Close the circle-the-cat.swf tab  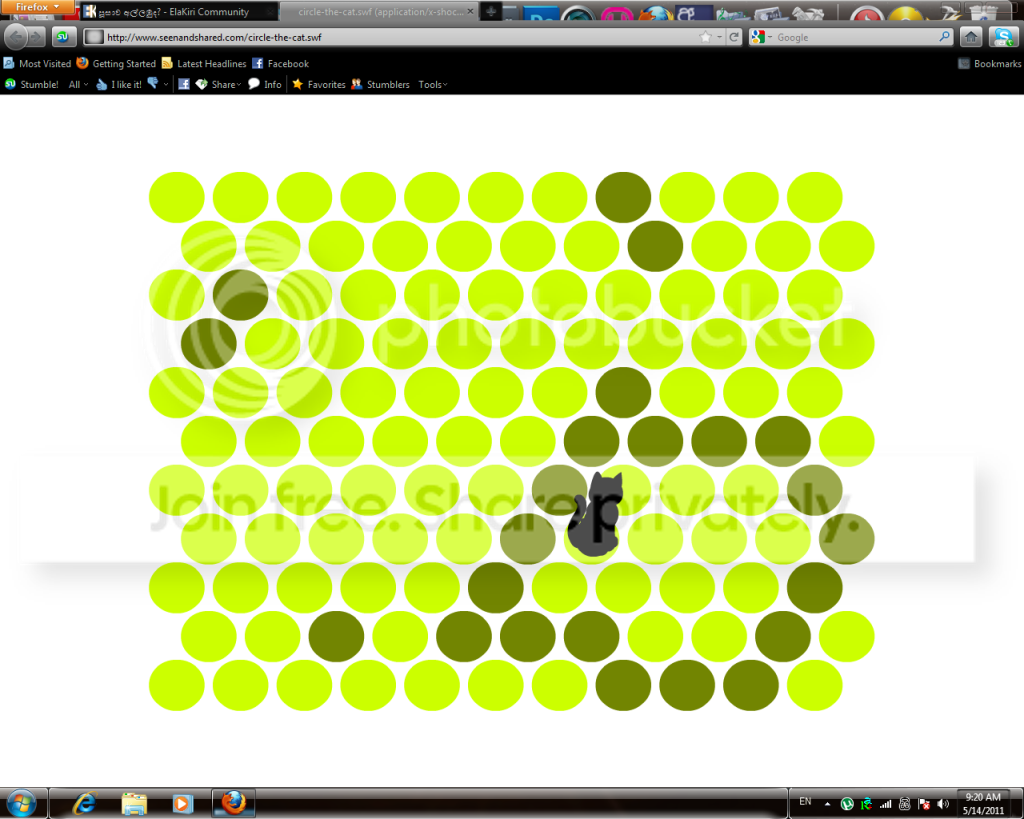(470, 11)
